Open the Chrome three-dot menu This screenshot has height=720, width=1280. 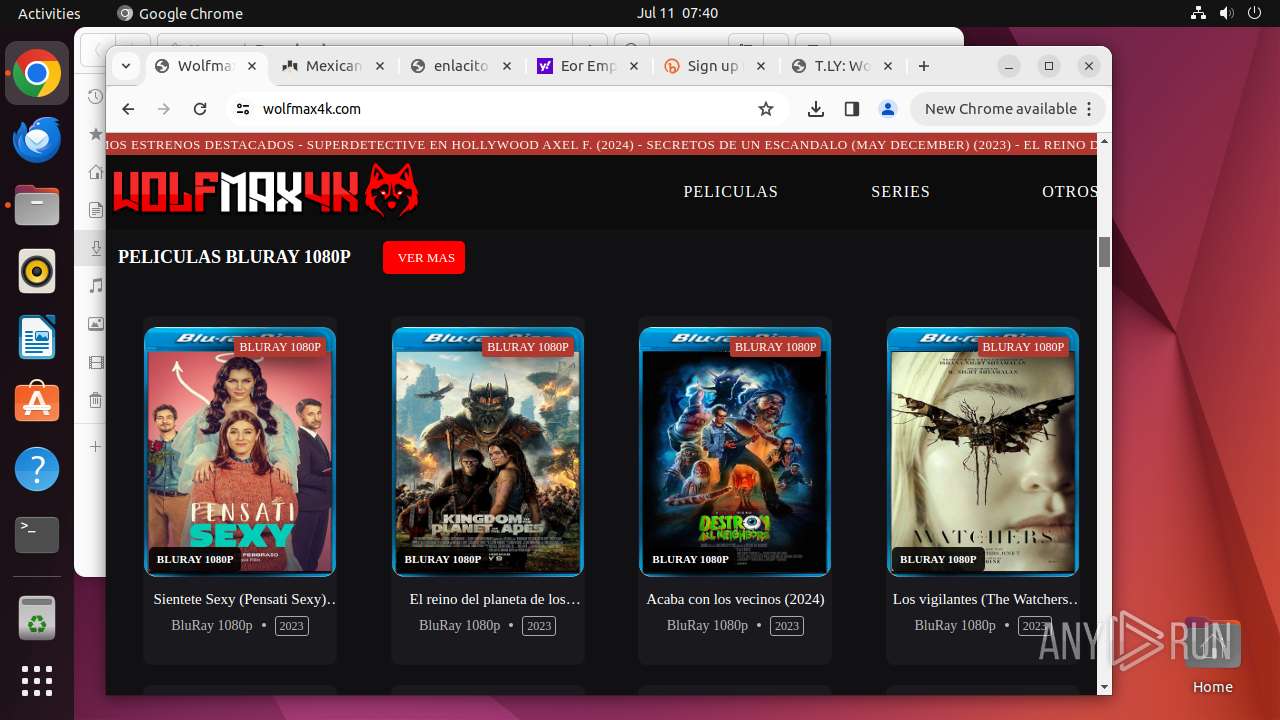point(1089,109)
